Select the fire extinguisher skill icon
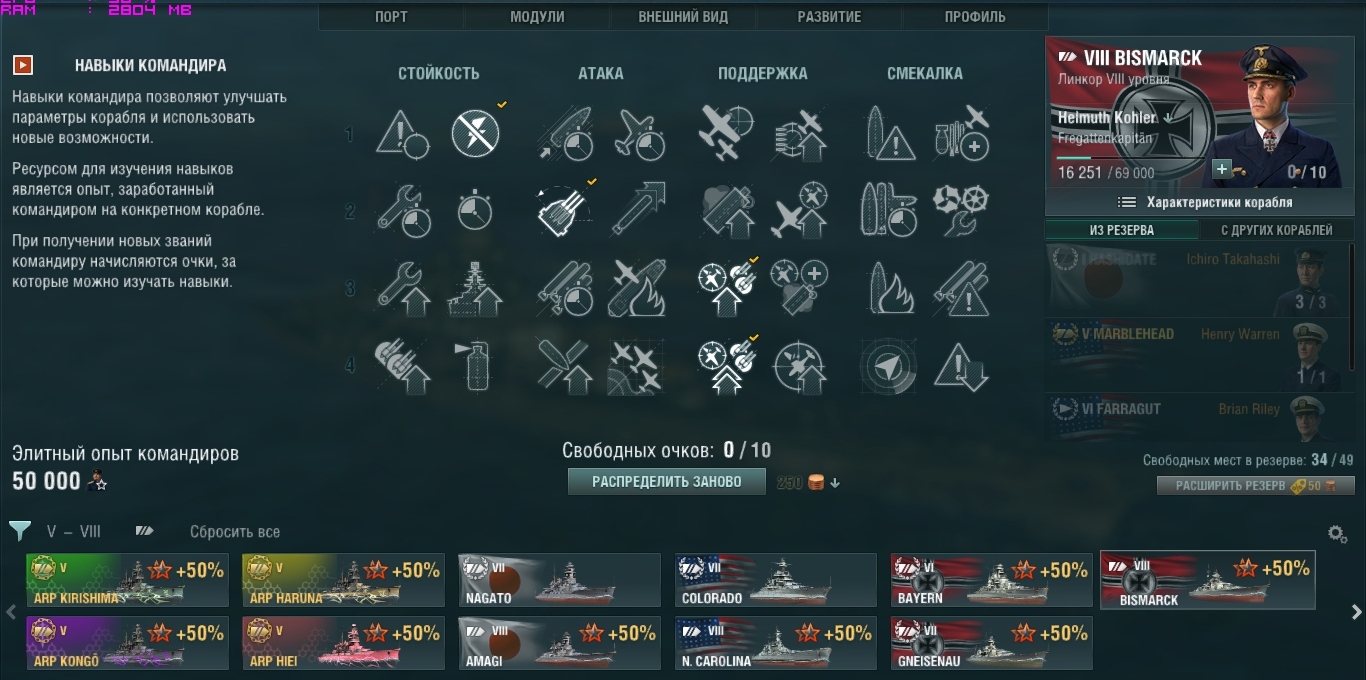This screenshot has width=1366, height=680. click(475, 366)
